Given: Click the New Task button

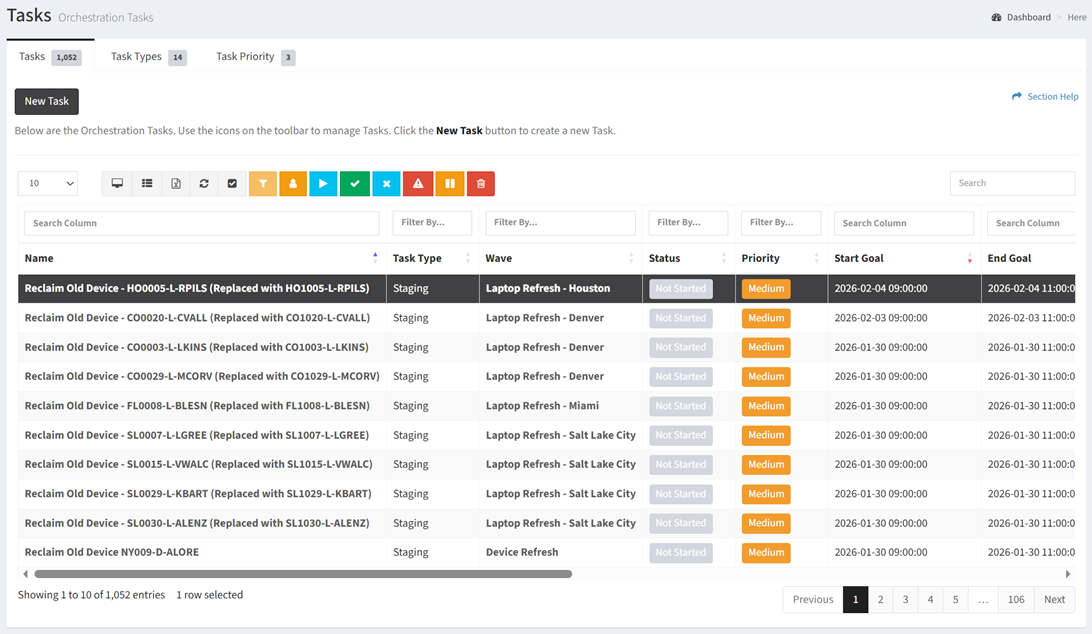Looking at the screenshot, I should point(46,101).
